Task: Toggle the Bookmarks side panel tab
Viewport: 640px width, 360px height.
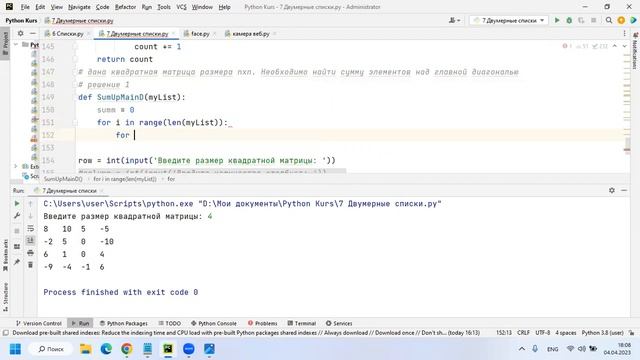Action: [5, 255]
